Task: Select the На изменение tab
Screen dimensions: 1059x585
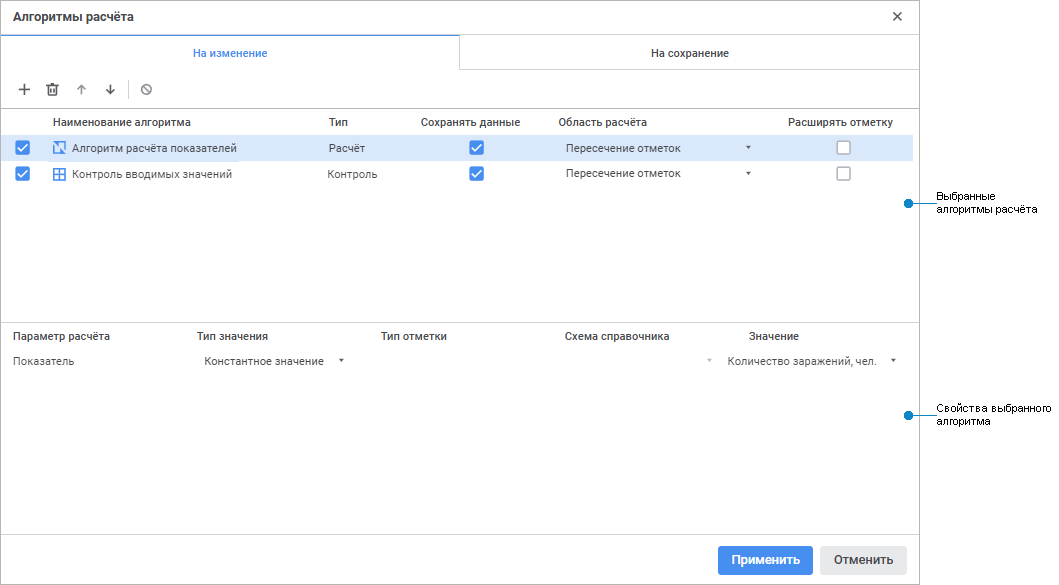Action: coord(230,53)
